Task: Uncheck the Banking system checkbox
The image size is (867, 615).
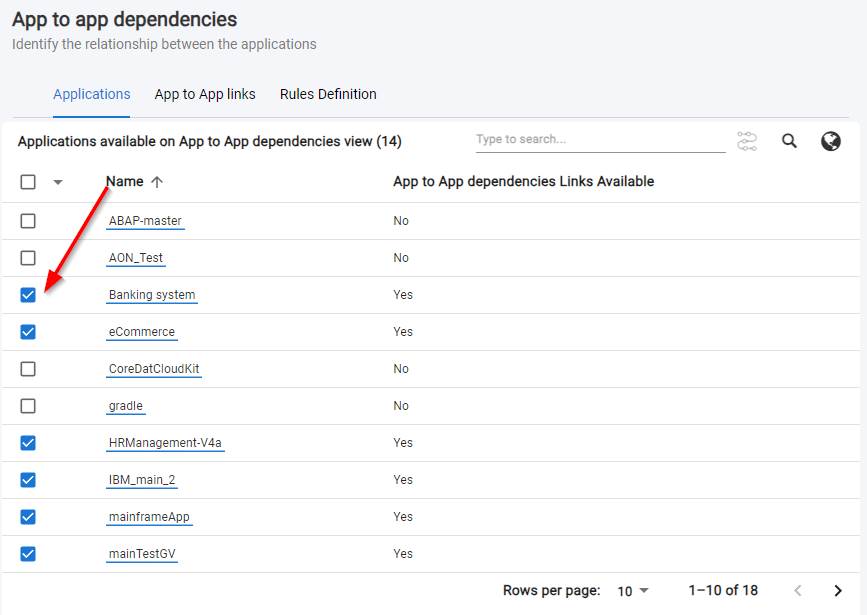Action: (x=28, y=295)
